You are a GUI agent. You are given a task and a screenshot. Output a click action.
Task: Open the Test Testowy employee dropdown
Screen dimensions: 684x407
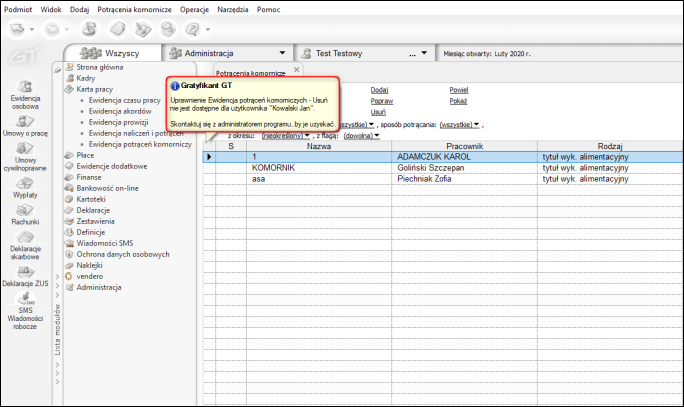(424, 53)
